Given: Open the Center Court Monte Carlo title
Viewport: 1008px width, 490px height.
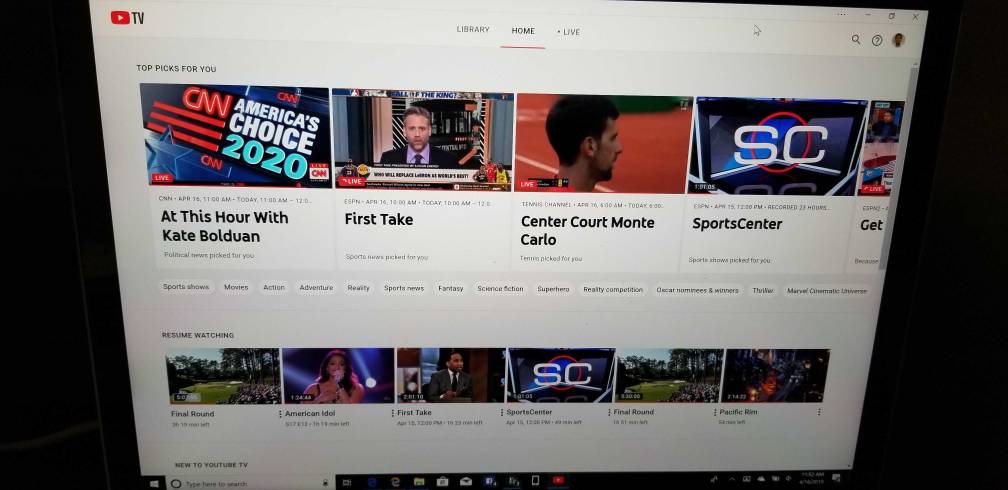Looking at the screenshot, I should pos(588,231).
